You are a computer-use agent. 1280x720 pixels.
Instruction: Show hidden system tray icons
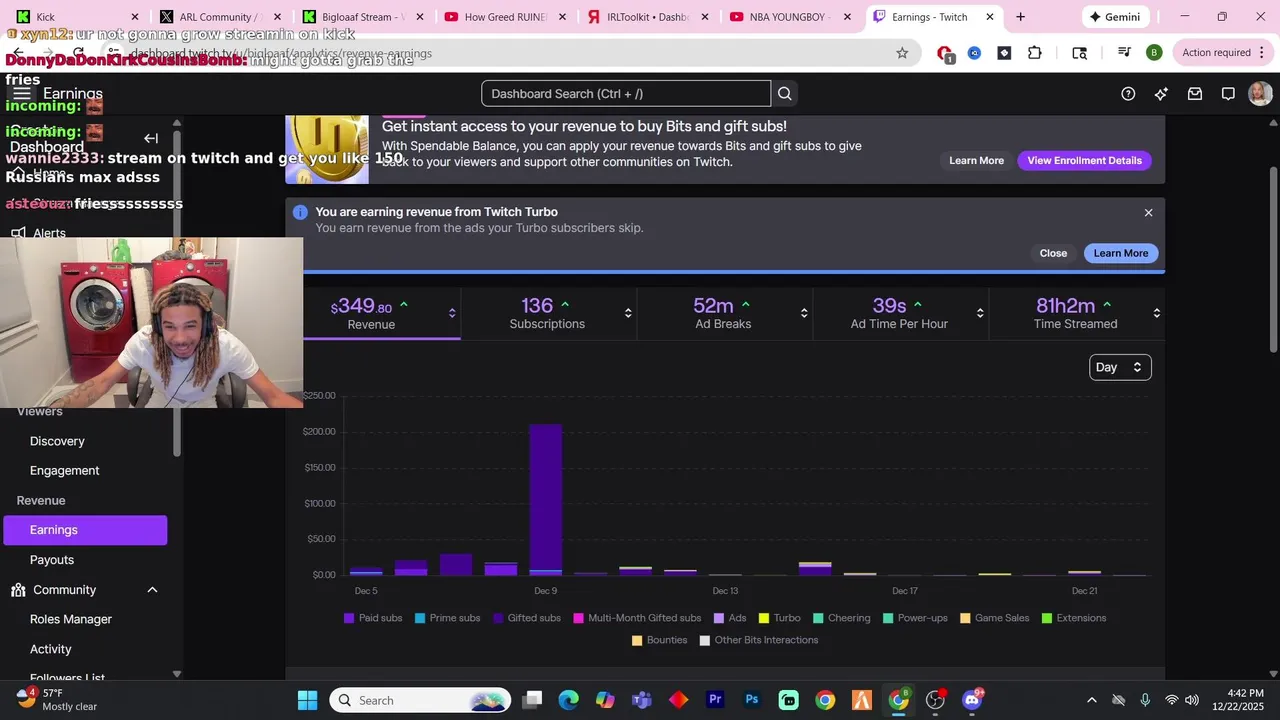[x=1091, y=700]
